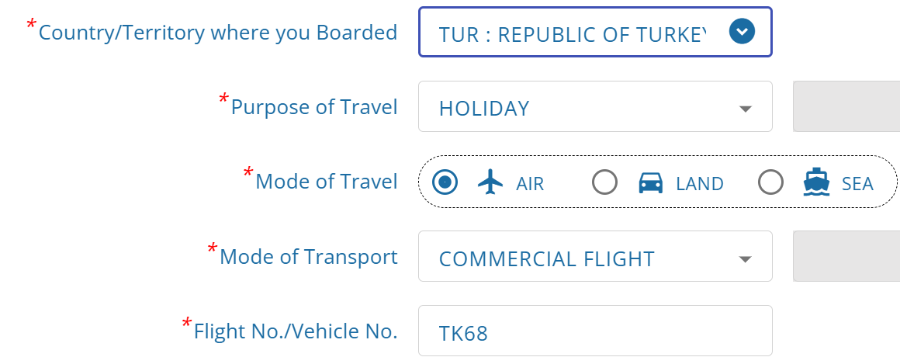This screenshot has height=364, width=900.
Task: Open the Purpose of Travel dropdown arrow
Action: [745, 109]
